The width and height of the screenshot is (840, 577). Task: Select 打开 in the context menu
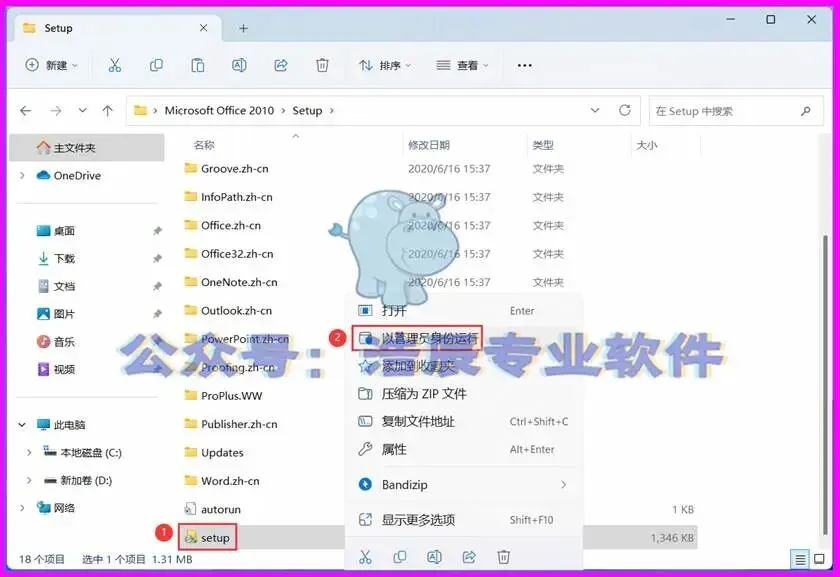pyautogui.click(x=464, y=311)
